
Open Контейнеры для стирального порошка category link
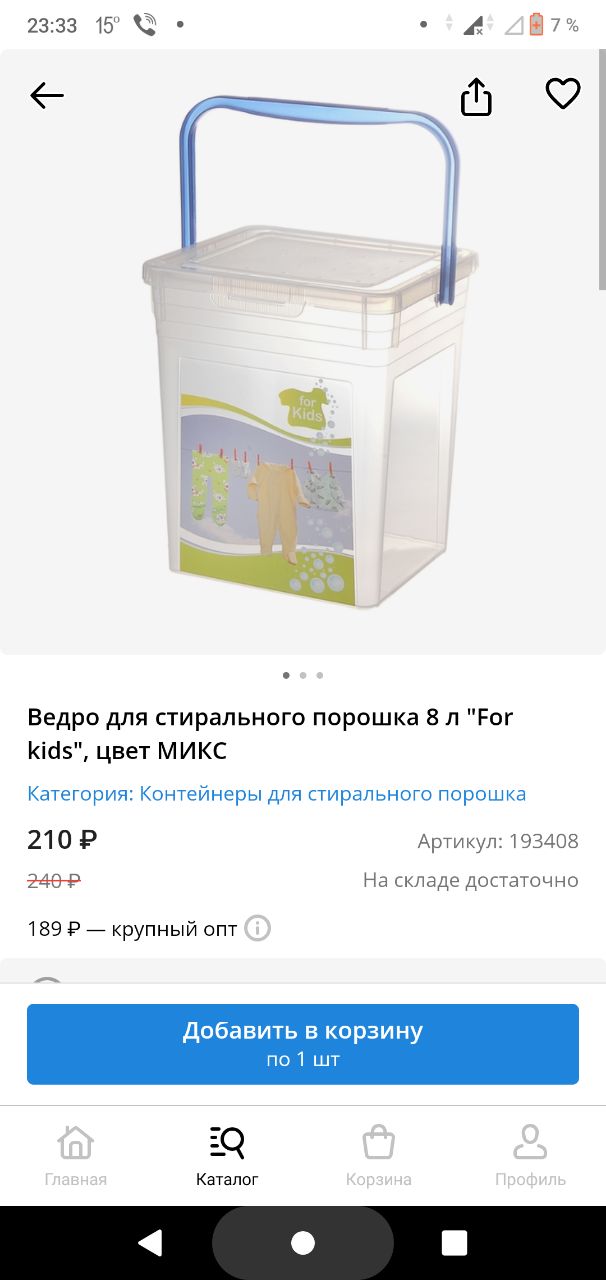coord(333,794)
